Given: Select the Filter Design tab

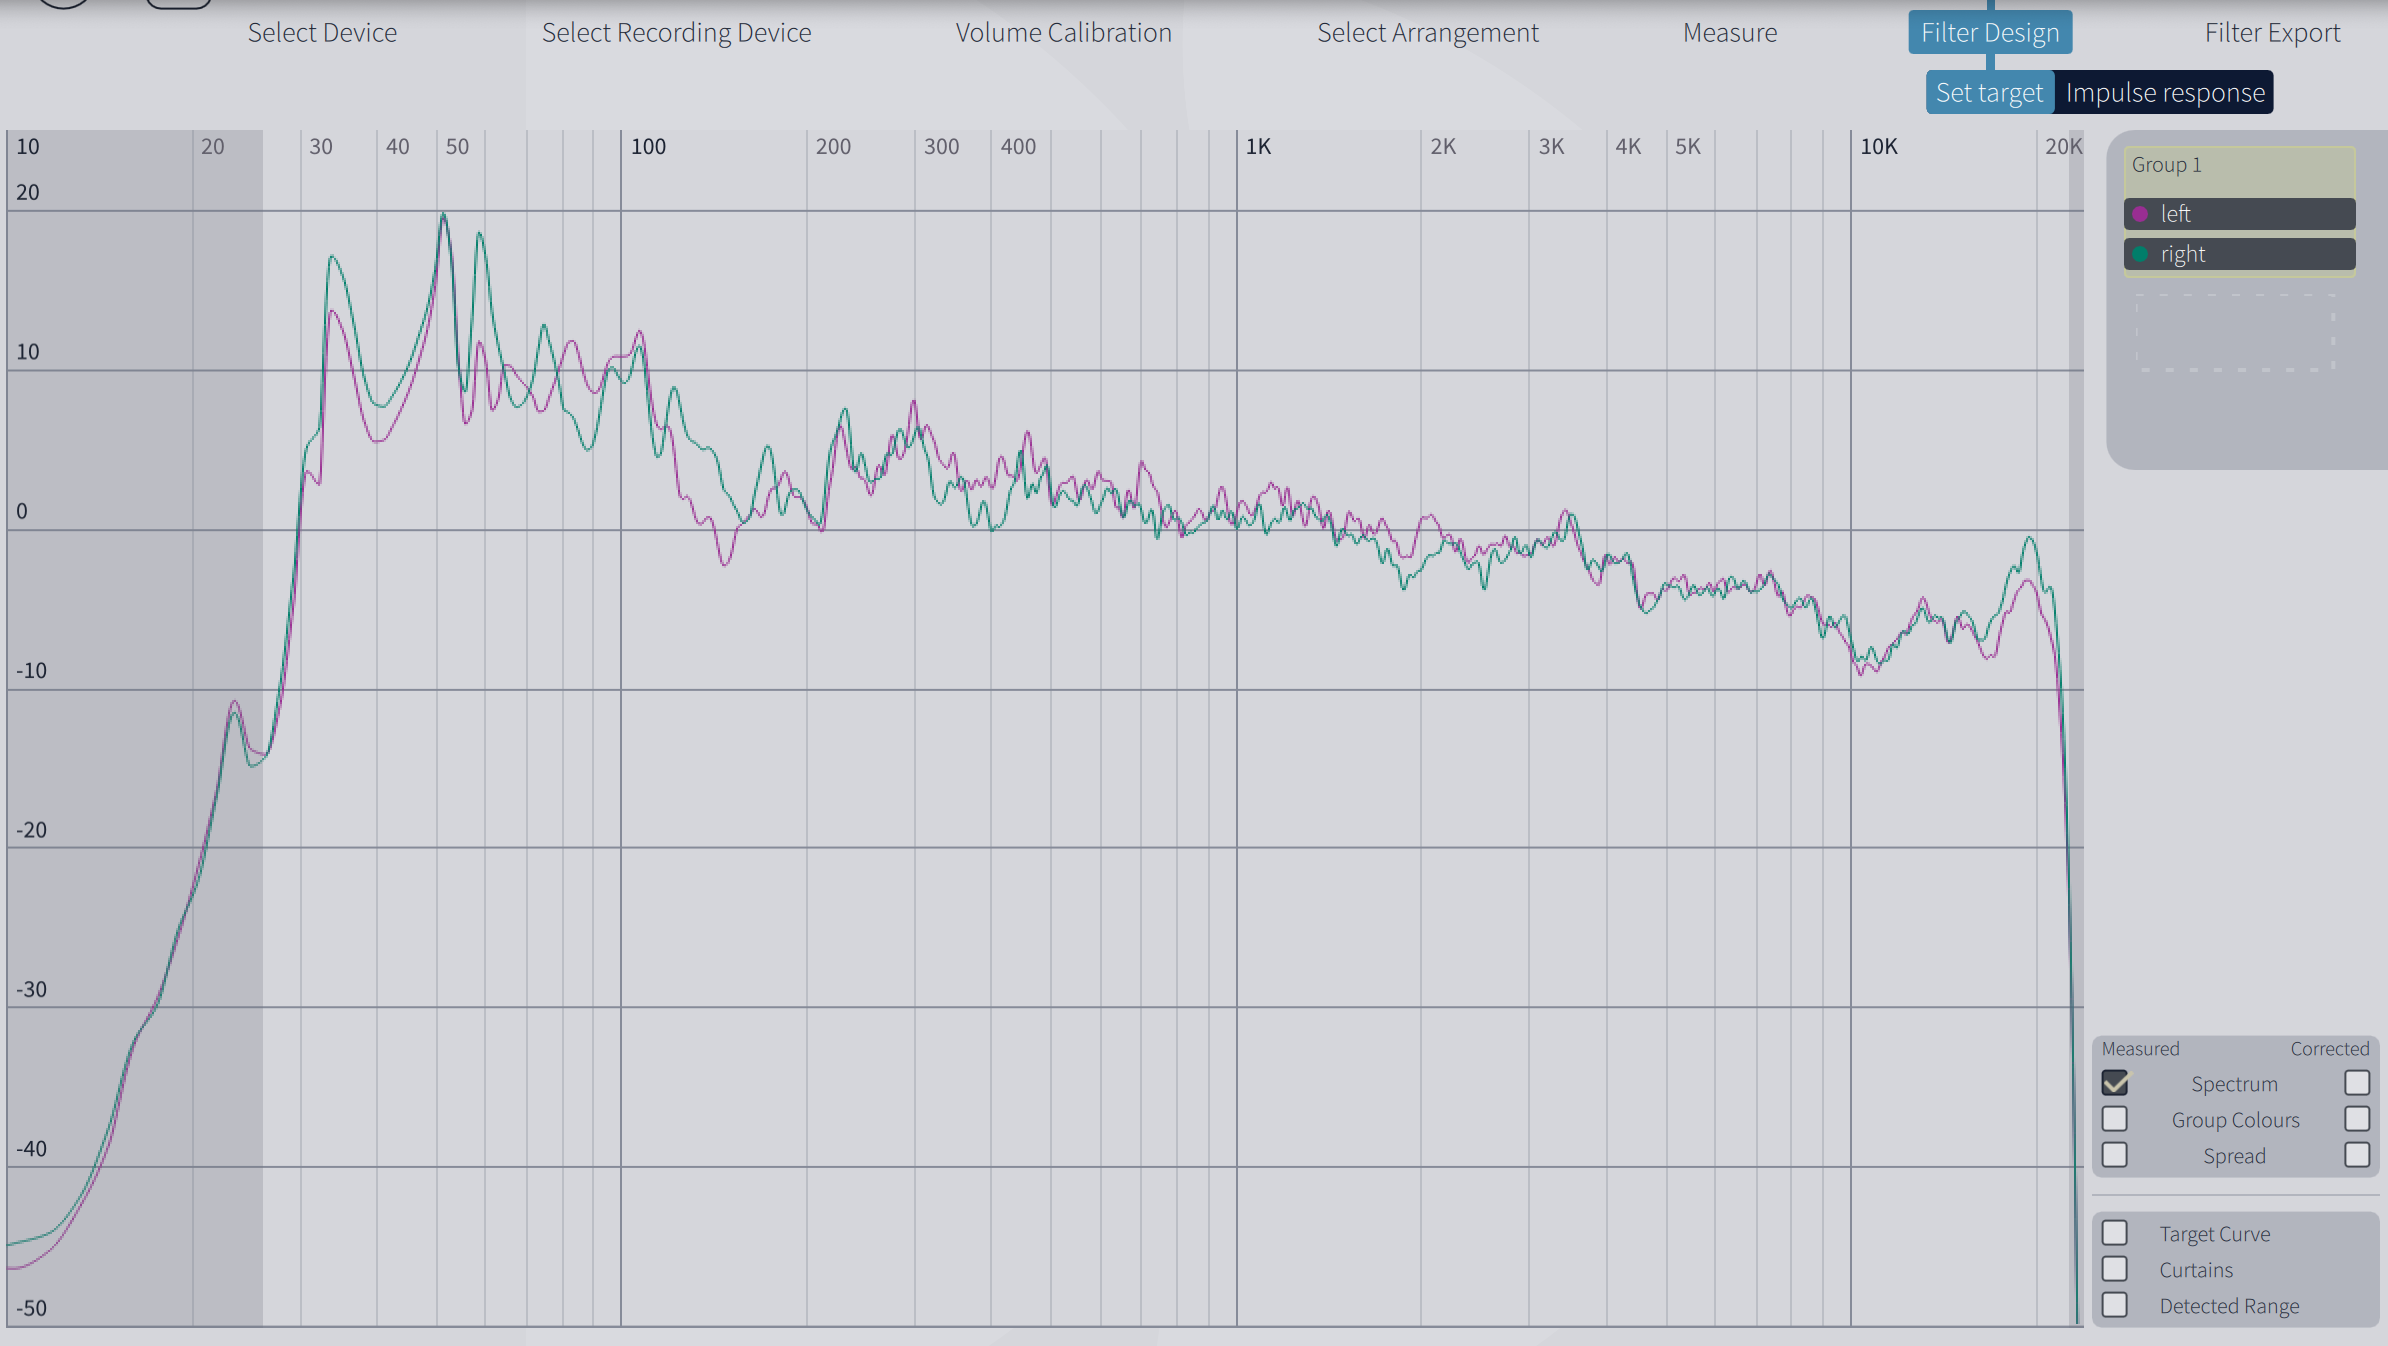Looking at the screenshot, I should click(x=1990, y=32).
